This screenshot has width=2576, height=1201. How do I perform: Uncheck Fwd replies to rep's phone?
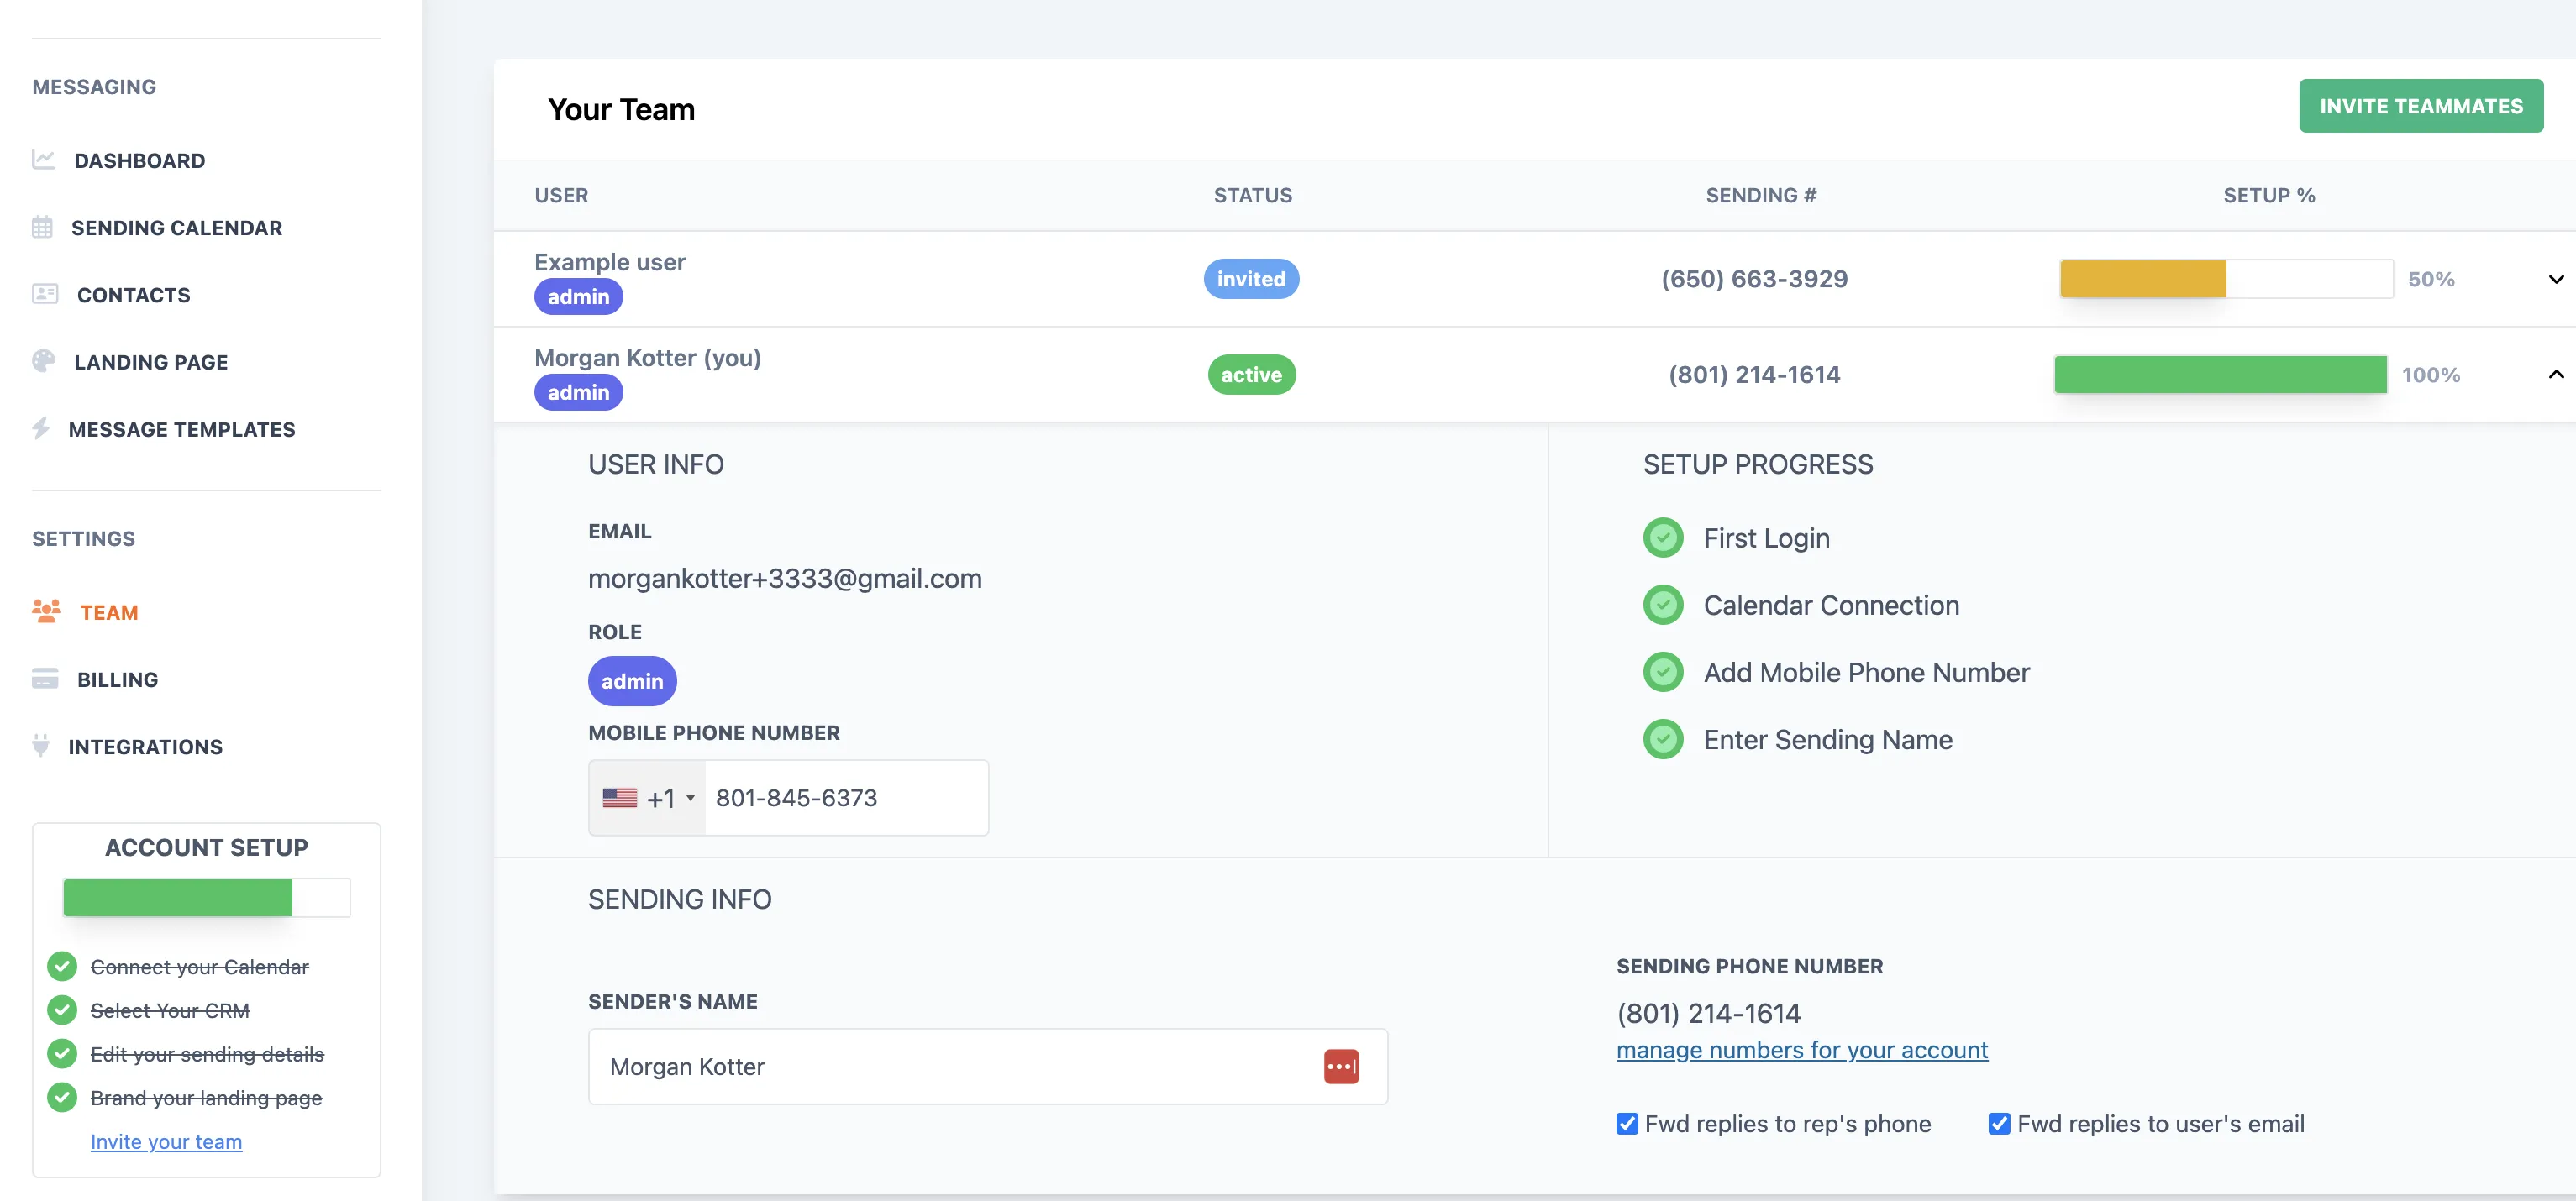1627,1123
